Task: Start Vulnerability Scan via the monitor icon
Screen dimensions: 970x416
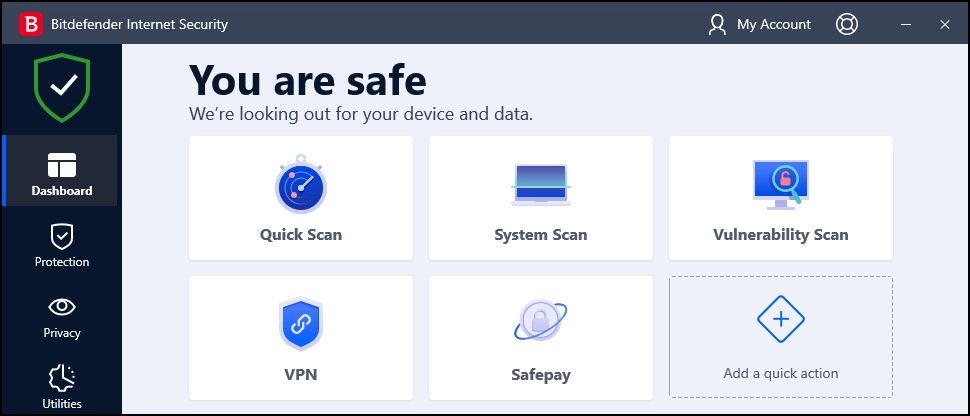Action: 780,185
